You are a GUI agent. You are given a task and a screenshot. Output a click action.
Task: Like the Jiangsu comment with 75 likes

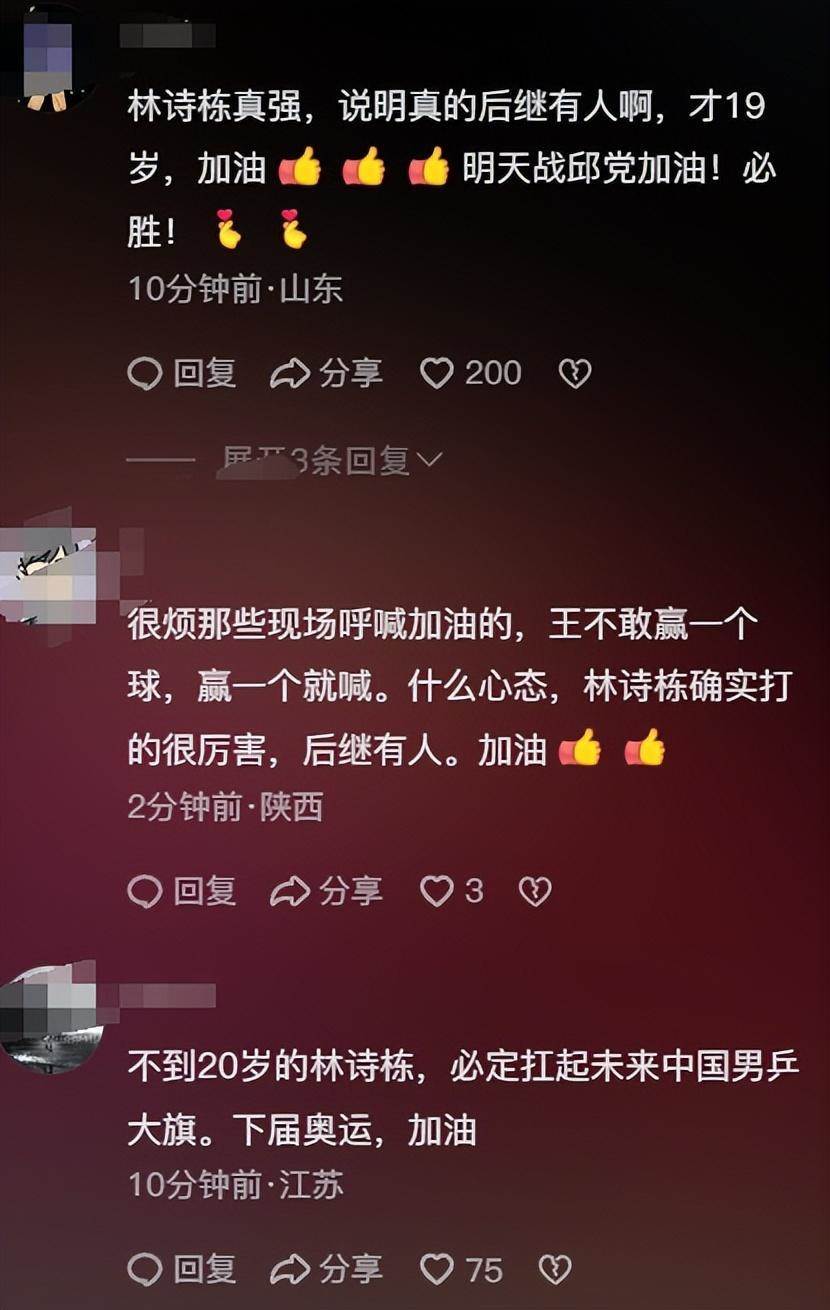[x=437, y=1269]
